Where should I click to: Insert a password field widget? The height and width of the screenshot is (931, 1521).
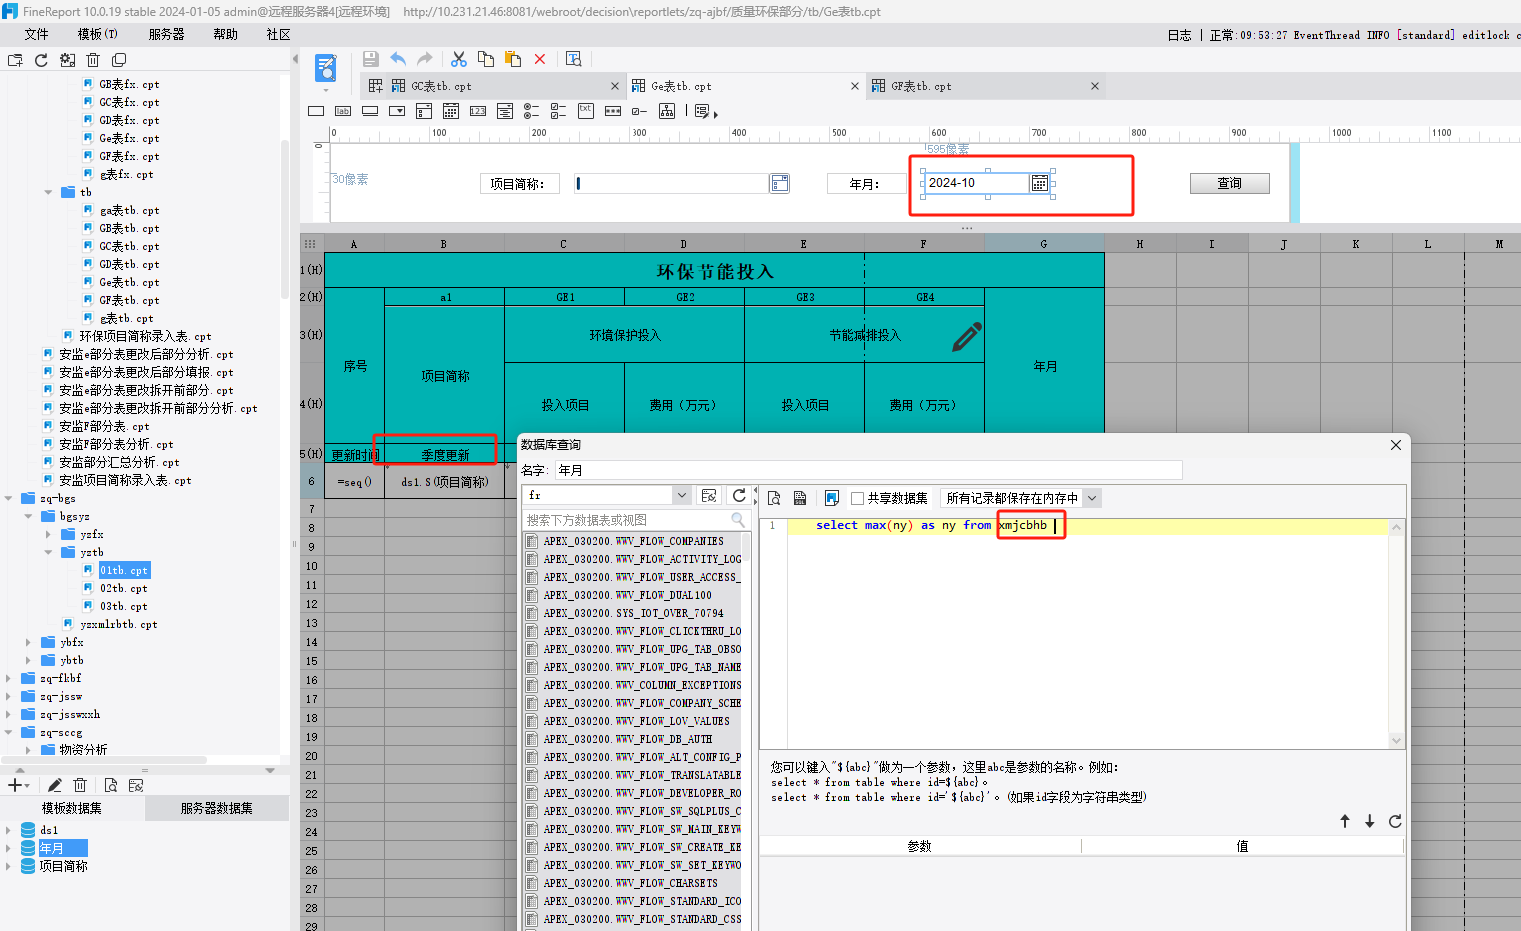613,111
